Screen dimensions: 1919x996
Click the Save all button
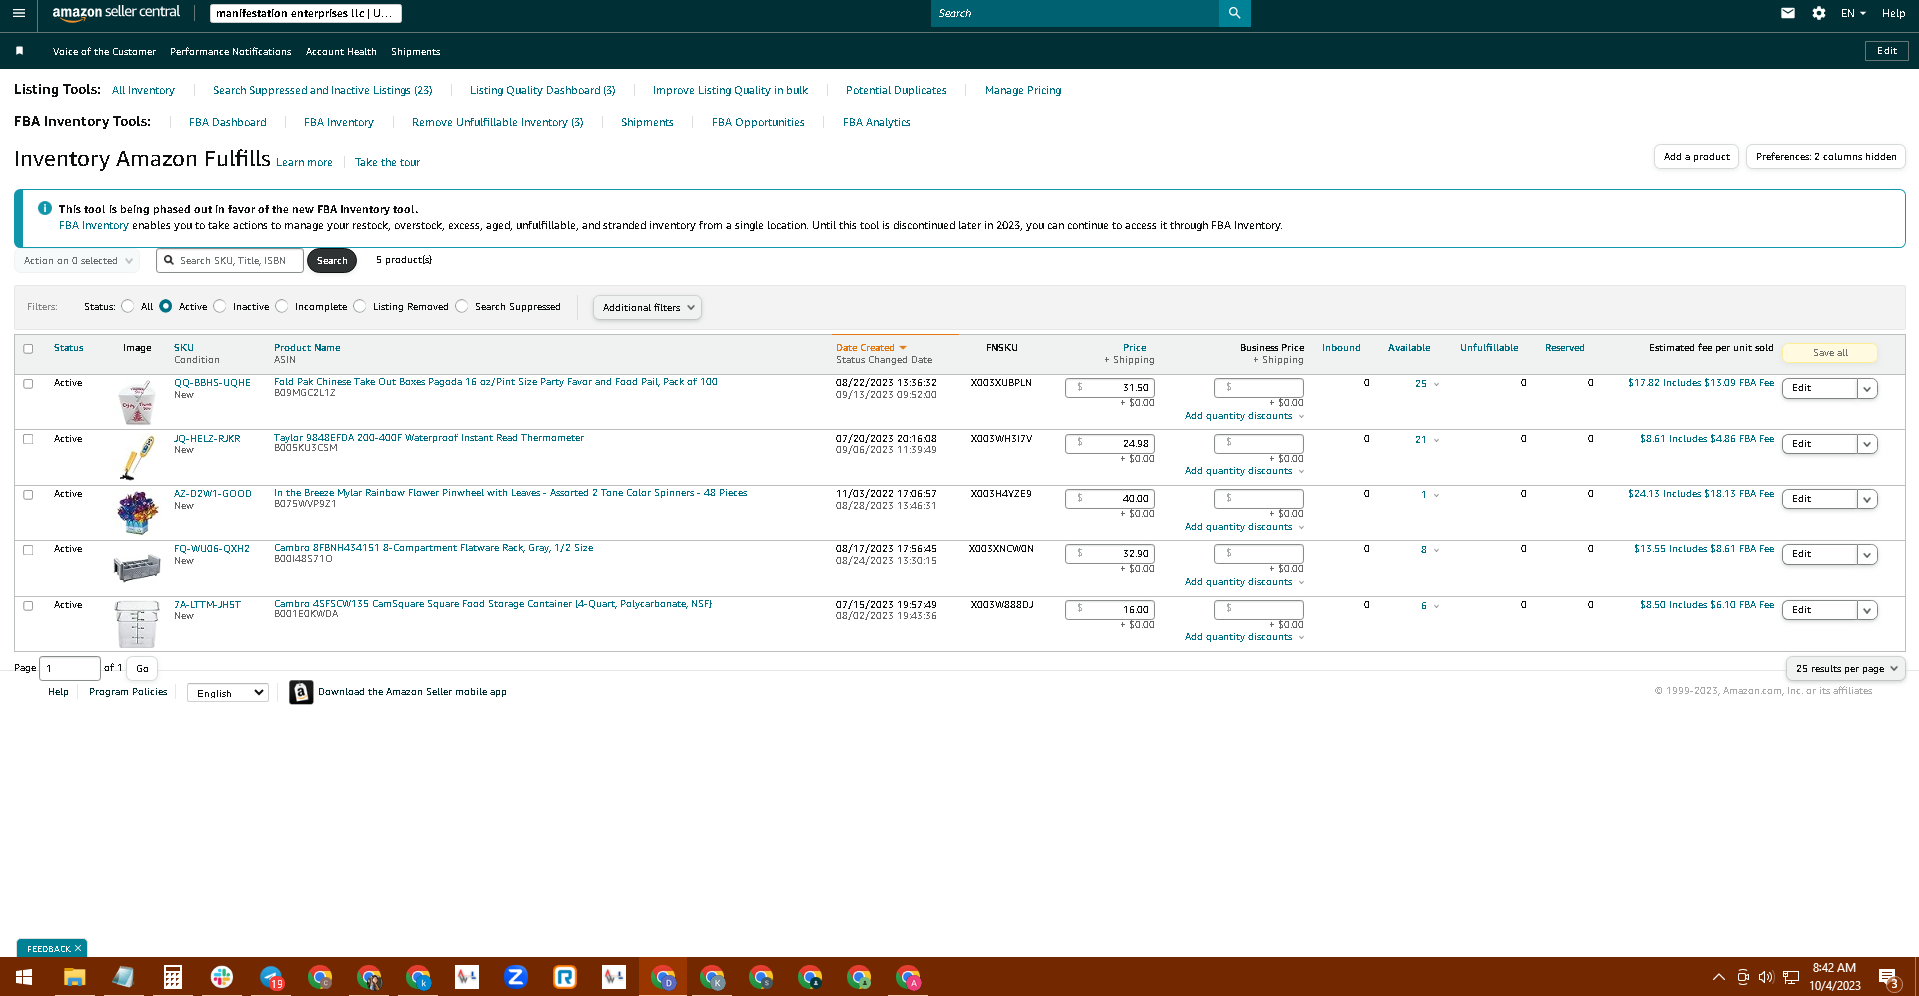click(1830, 353)
